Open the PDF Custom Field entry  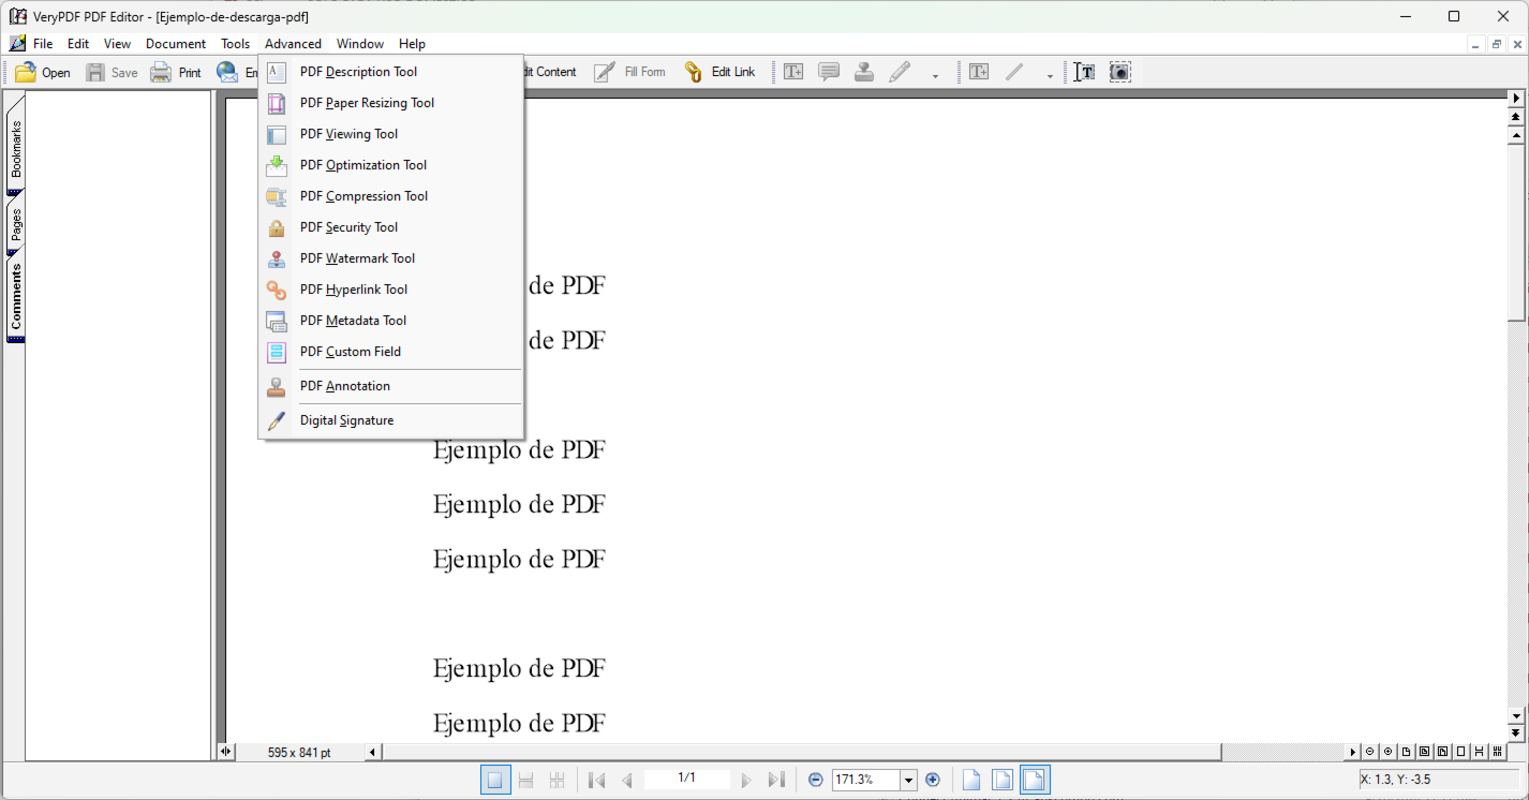point(390,351)
